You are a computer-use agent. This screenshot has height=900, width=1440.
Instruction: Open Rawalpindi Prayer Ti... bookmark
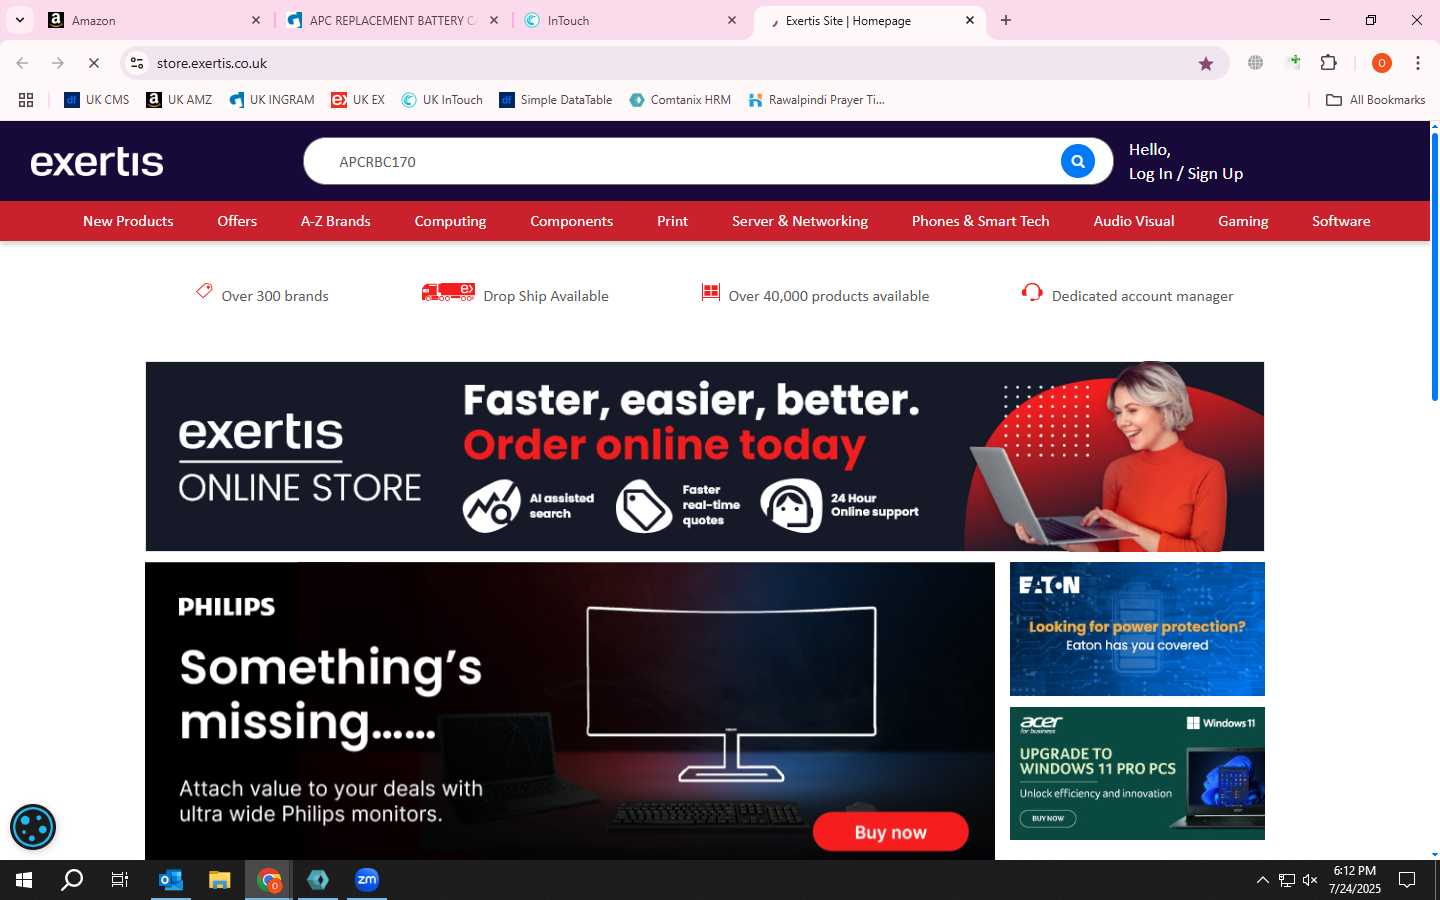[817, 100]
